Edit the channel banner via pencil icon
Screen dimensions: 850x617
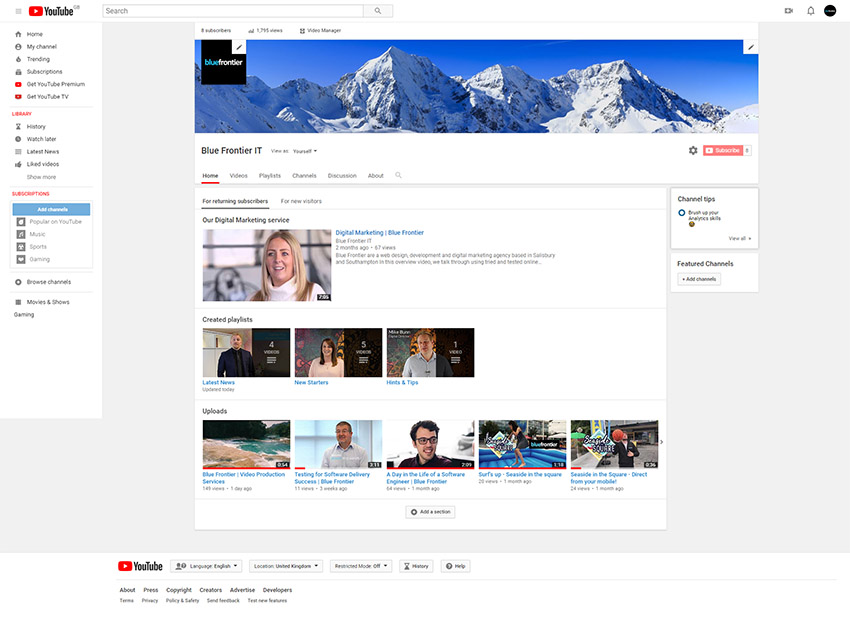coord(751,46)
